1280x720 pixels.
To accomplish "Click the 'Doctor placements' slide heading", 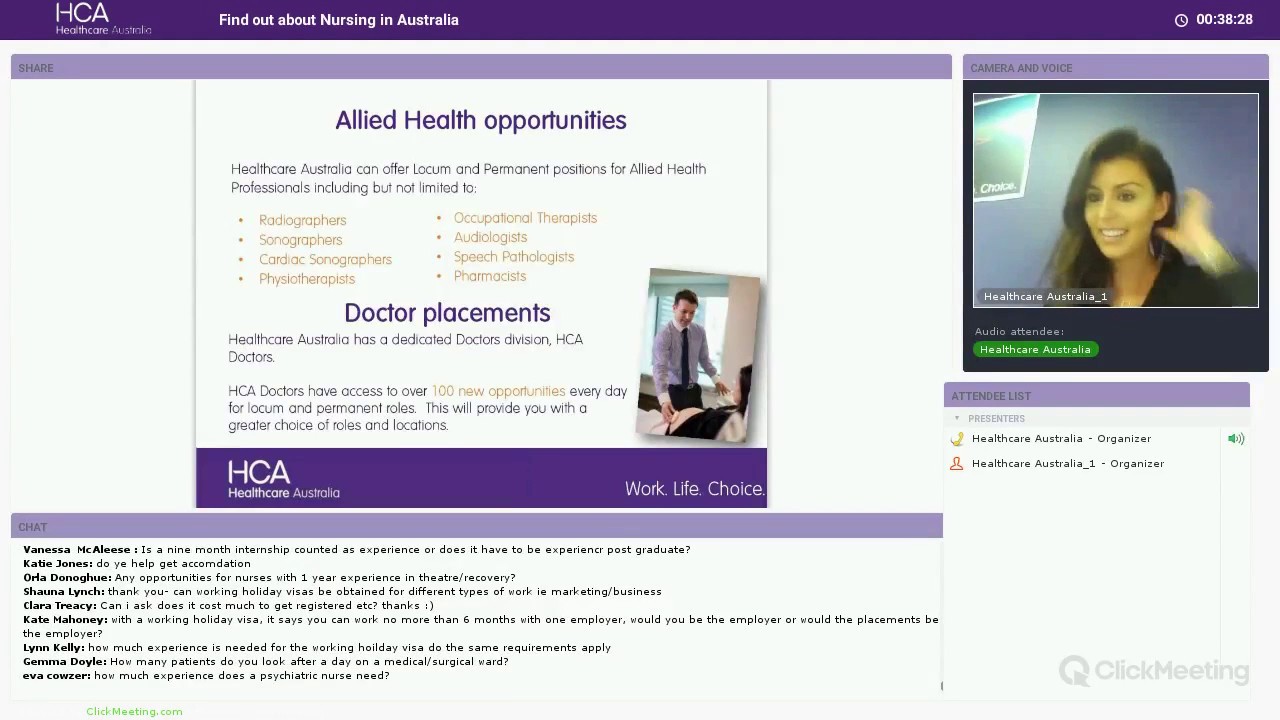I will coord(447,313).
